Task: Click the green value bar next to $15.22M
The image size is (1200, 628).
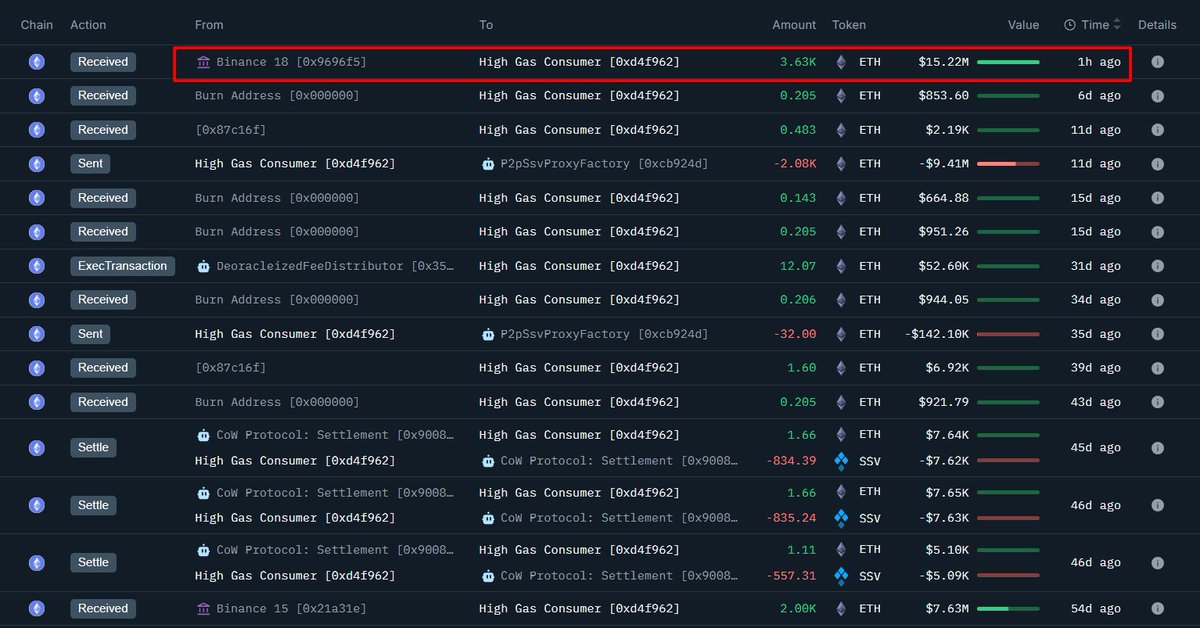Action: point(1008,62)
